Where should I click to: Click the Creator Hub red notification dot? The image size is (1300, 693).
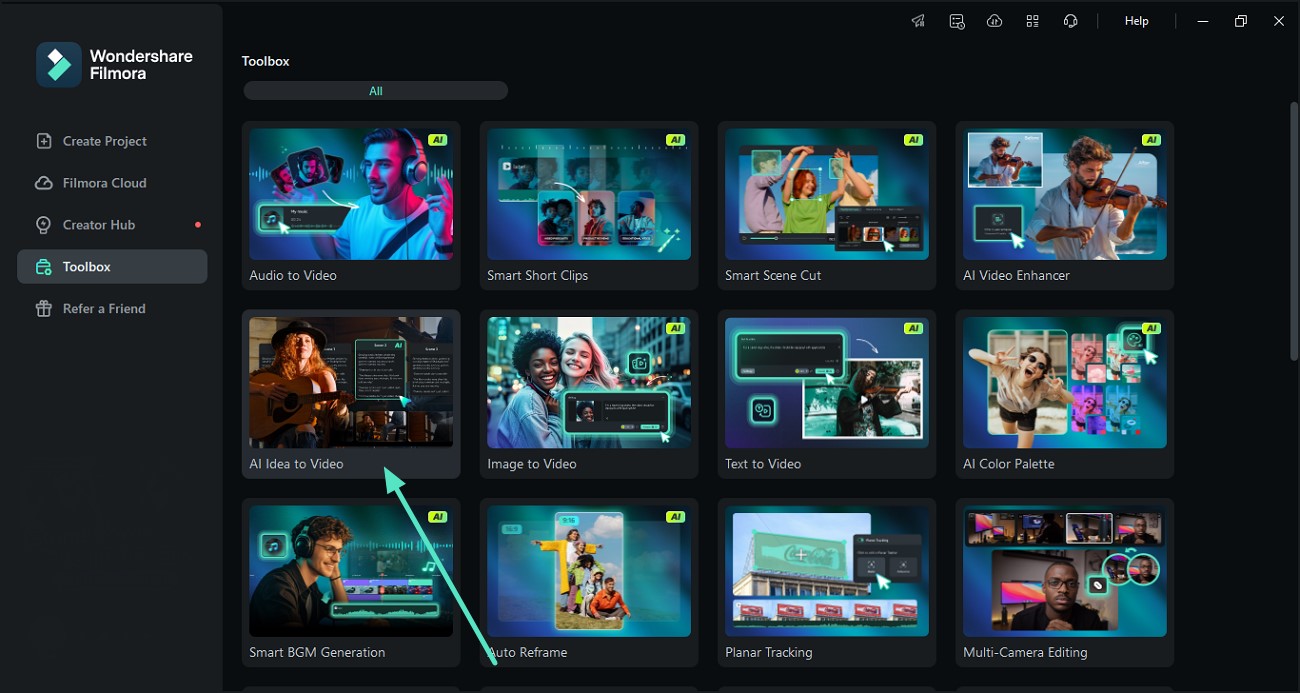click(x=197, y=225)
